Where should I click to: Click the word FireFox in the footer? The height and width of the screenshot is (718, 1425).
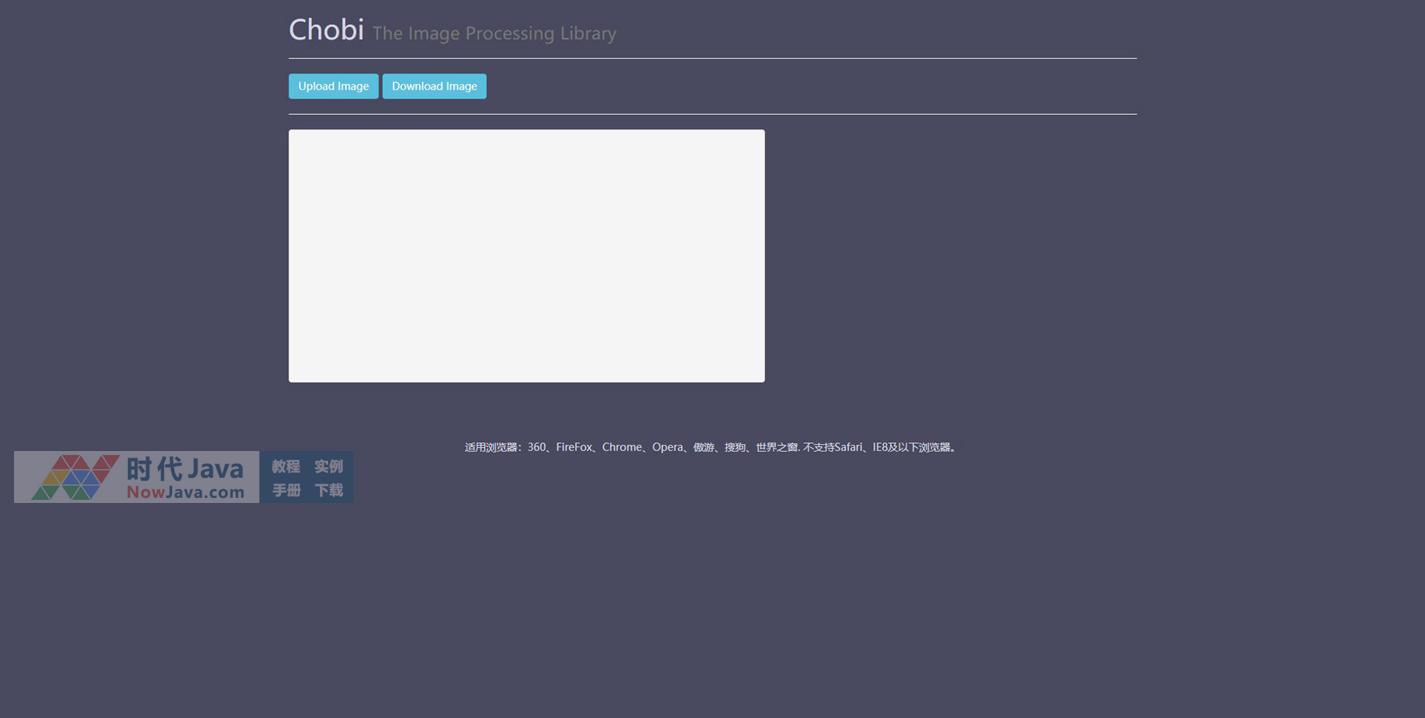[x=574, y=447]
